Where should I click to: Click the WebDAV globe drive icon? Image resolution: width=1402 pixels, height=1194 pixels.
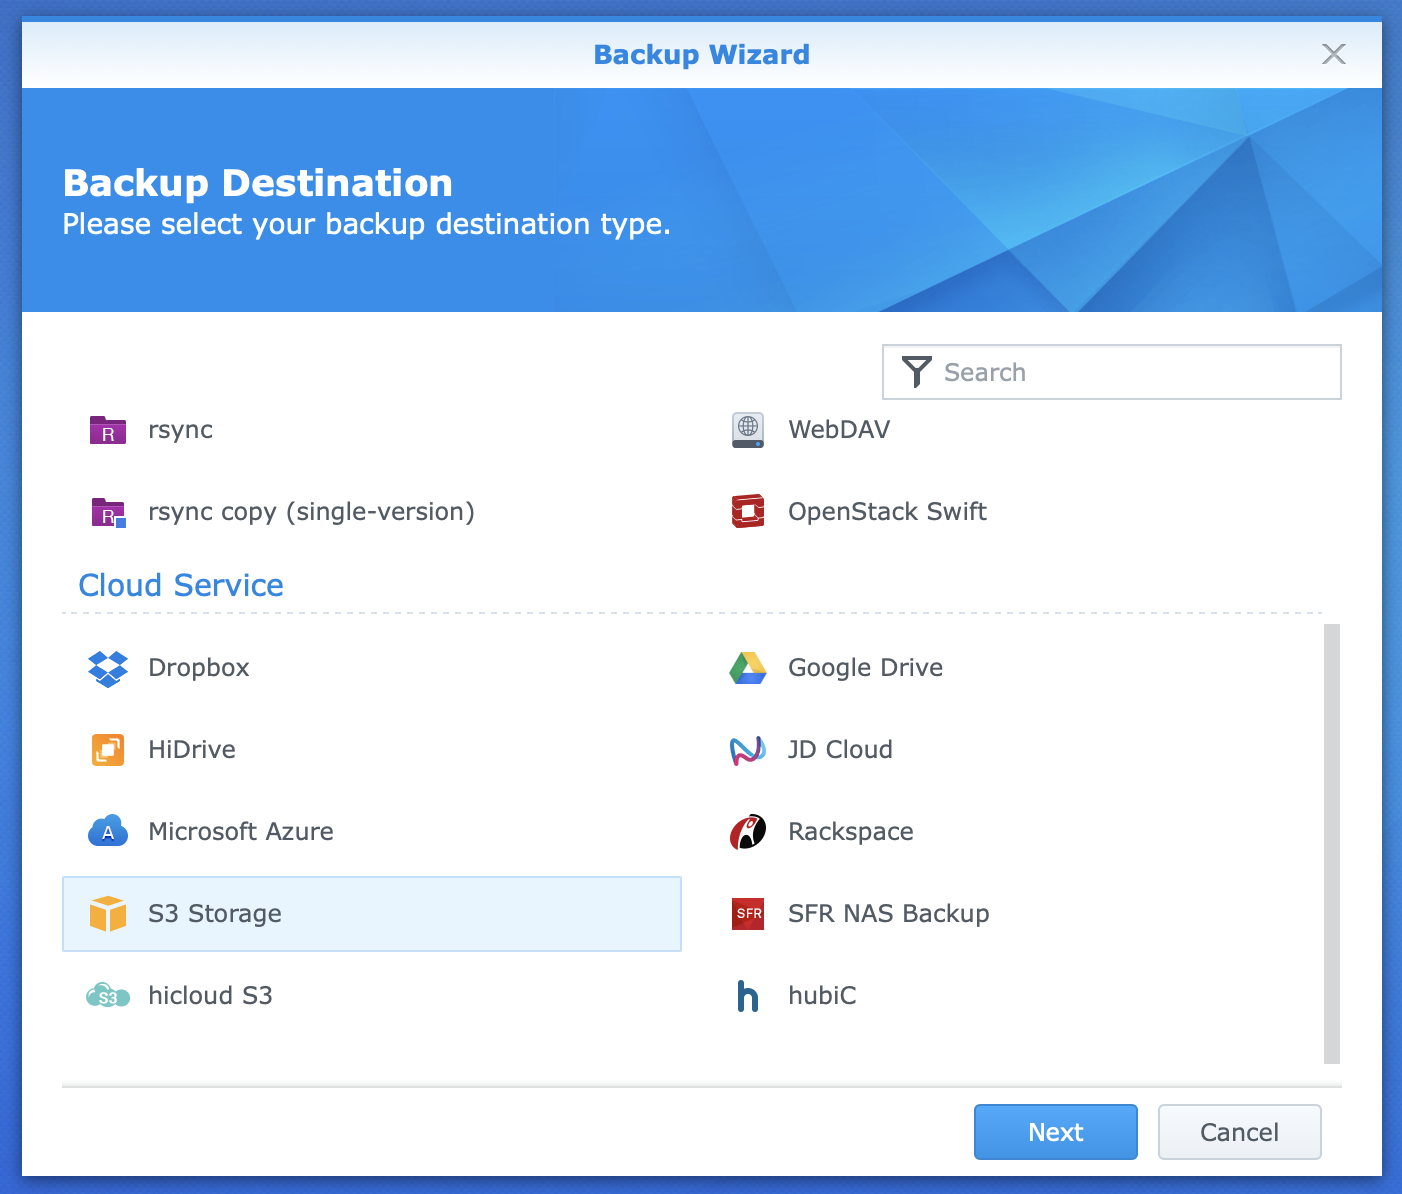[x=748, y=430]
